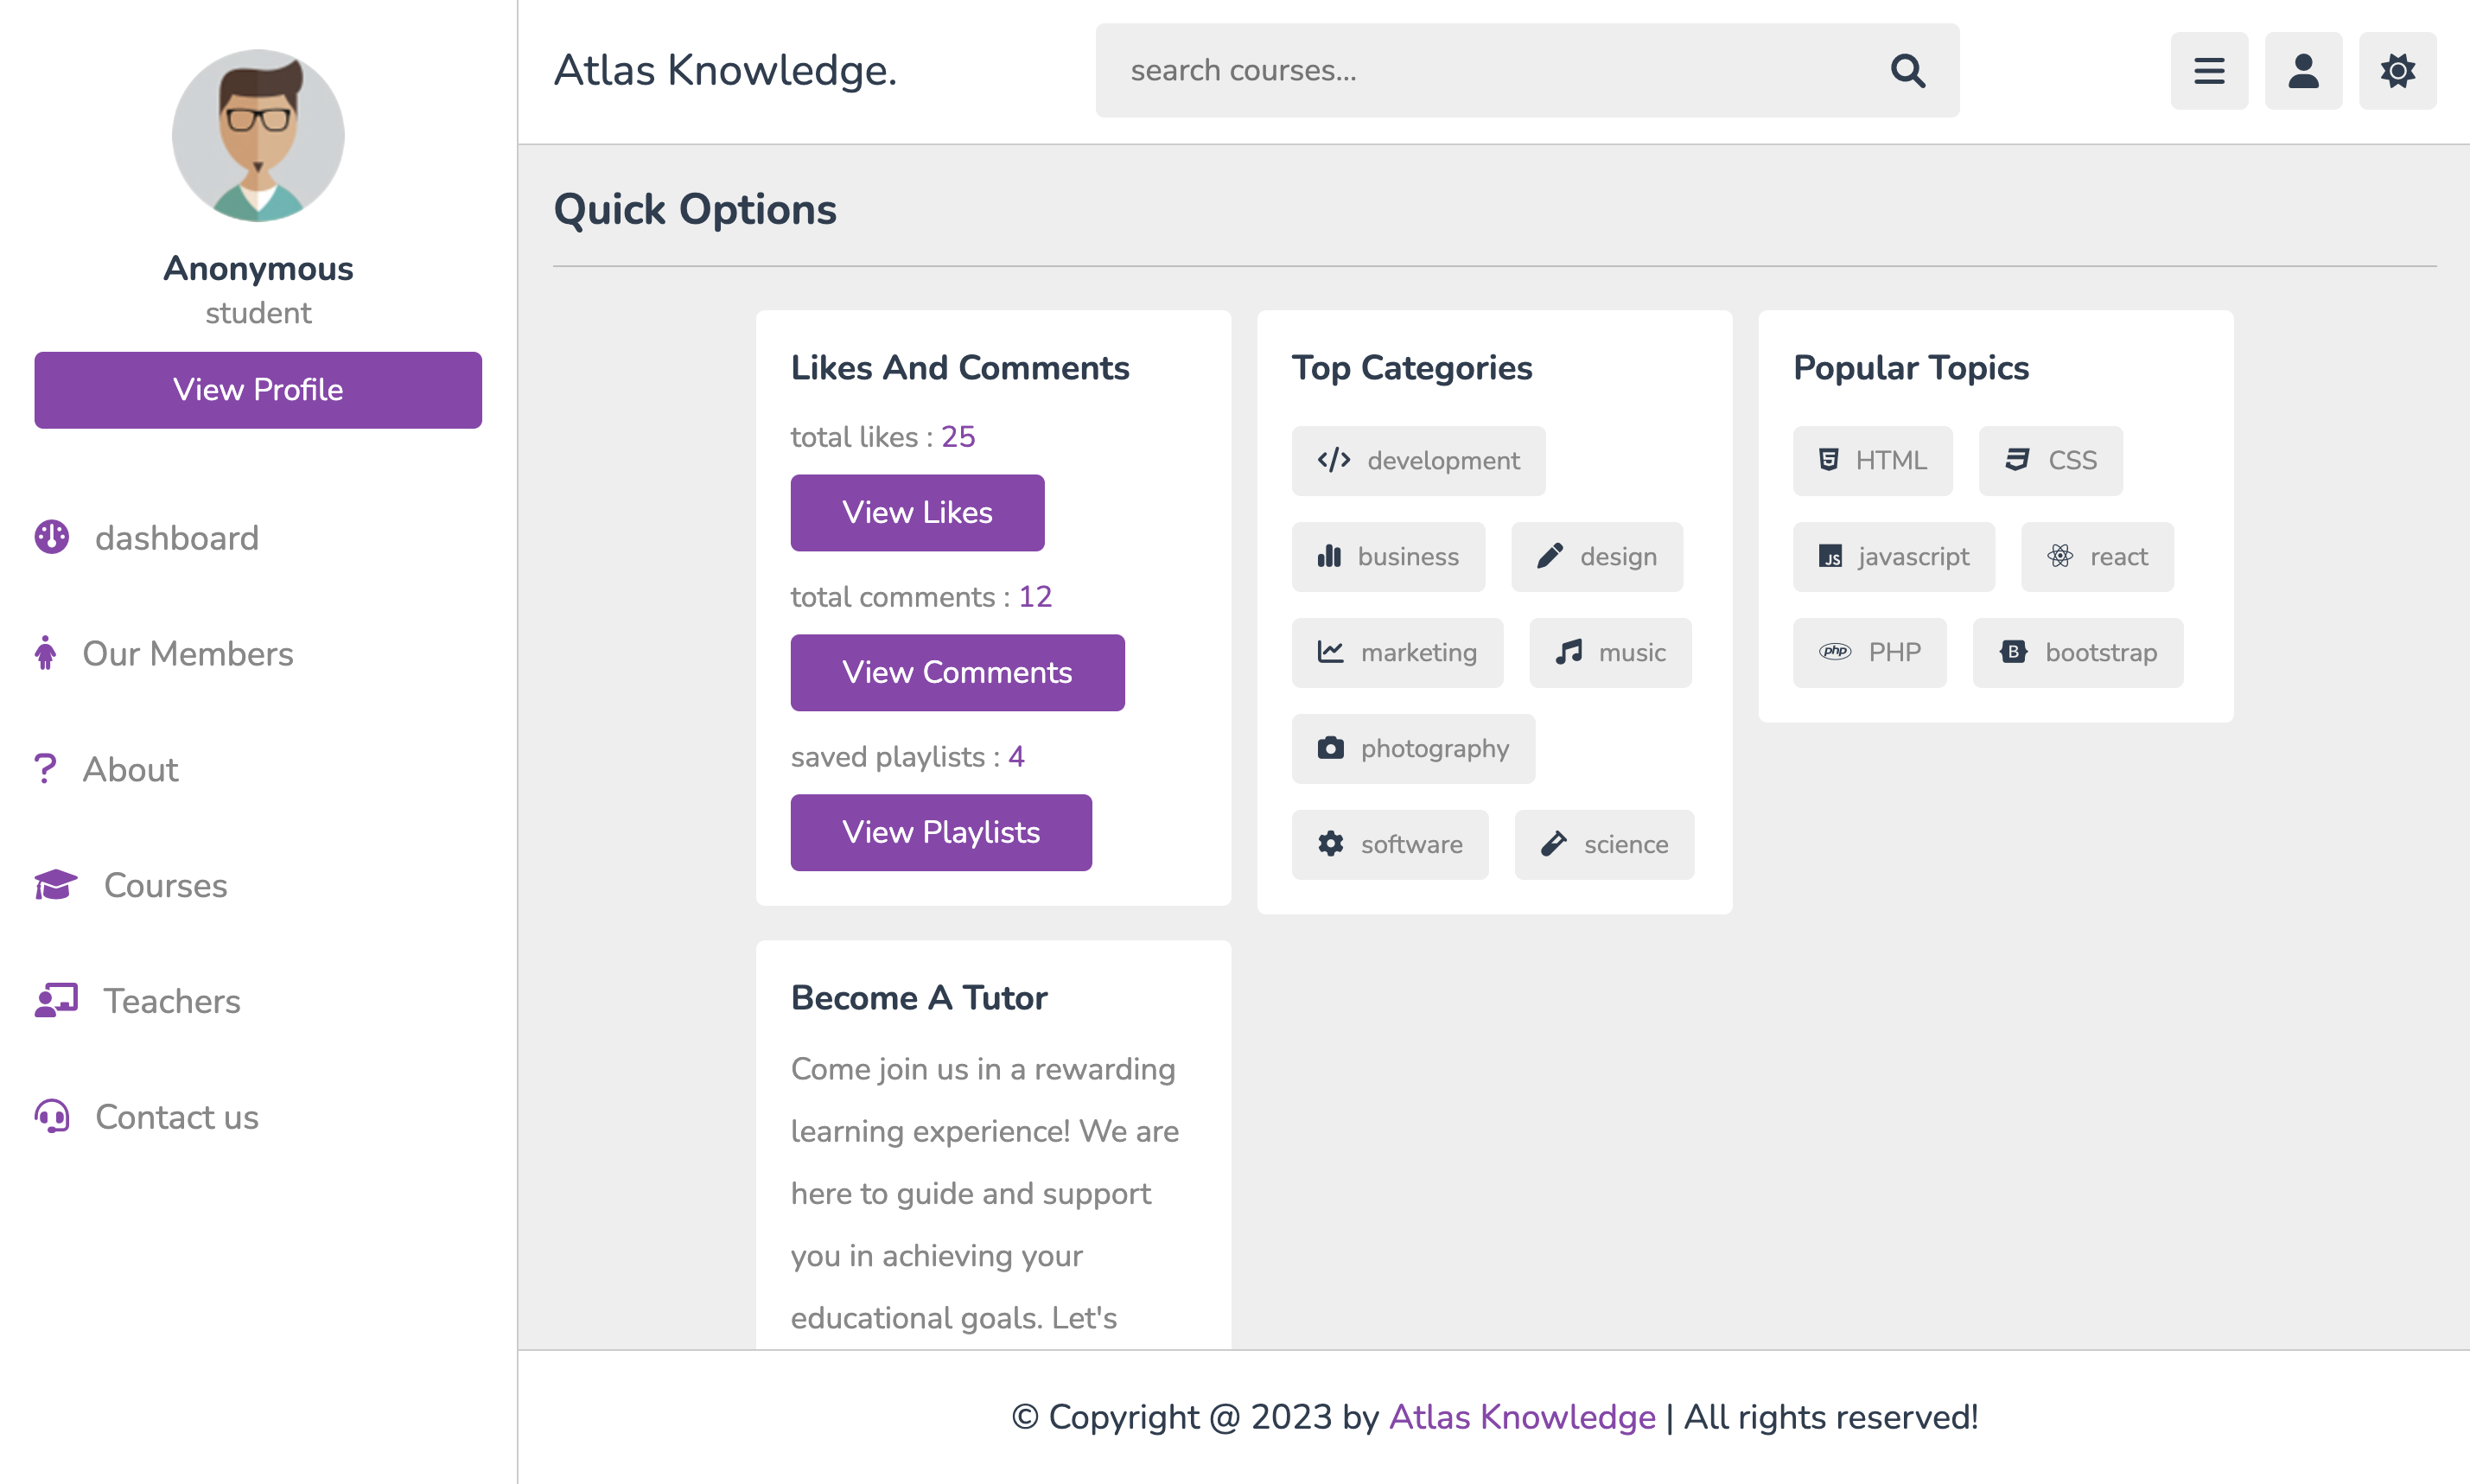Click the search courses input field

point(1490,71)
